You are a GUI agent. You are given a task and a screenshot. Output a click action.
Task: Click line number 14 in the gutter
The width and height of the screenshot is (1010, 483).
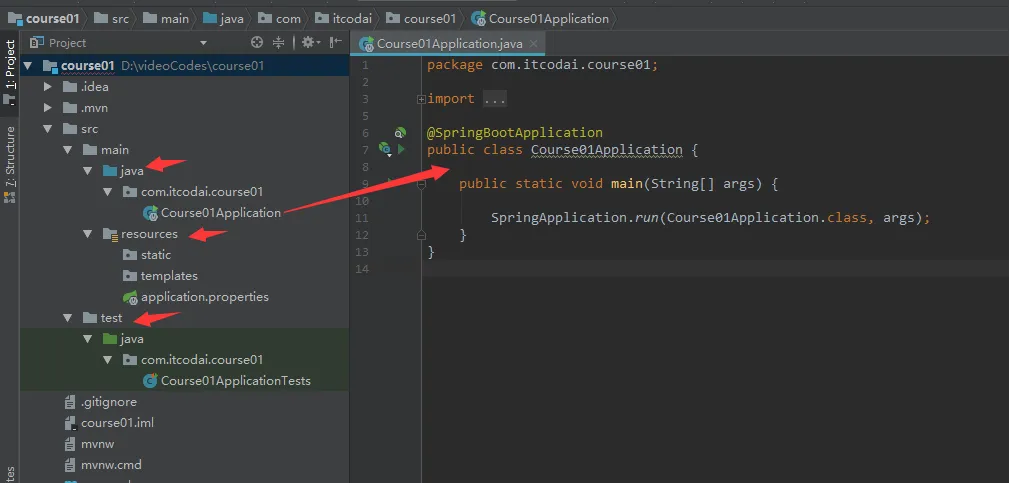coord(361,269)
